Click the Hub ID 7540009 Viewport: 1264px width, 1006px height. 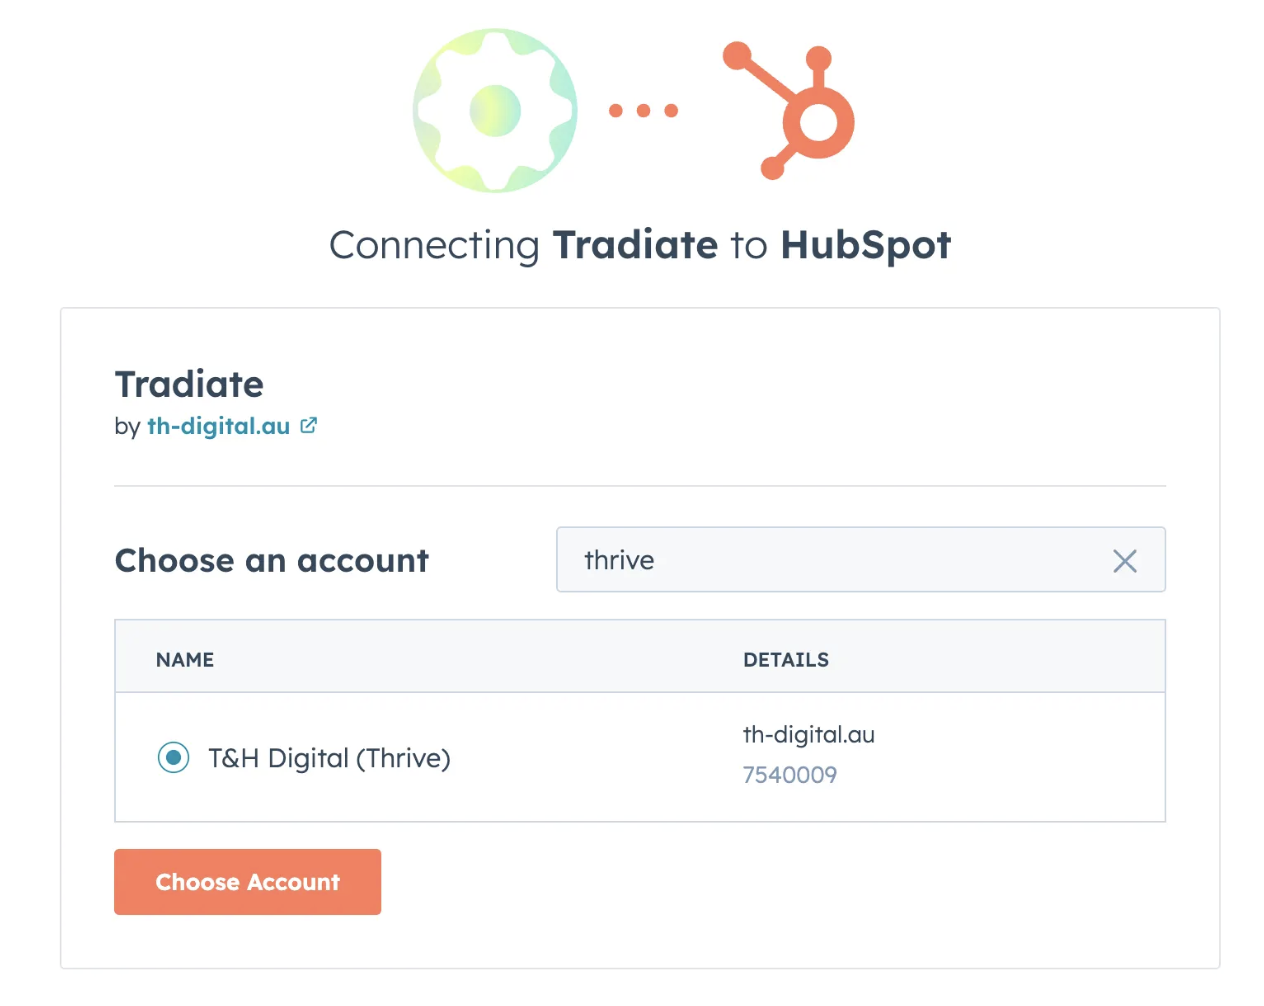tap(789, 775)
